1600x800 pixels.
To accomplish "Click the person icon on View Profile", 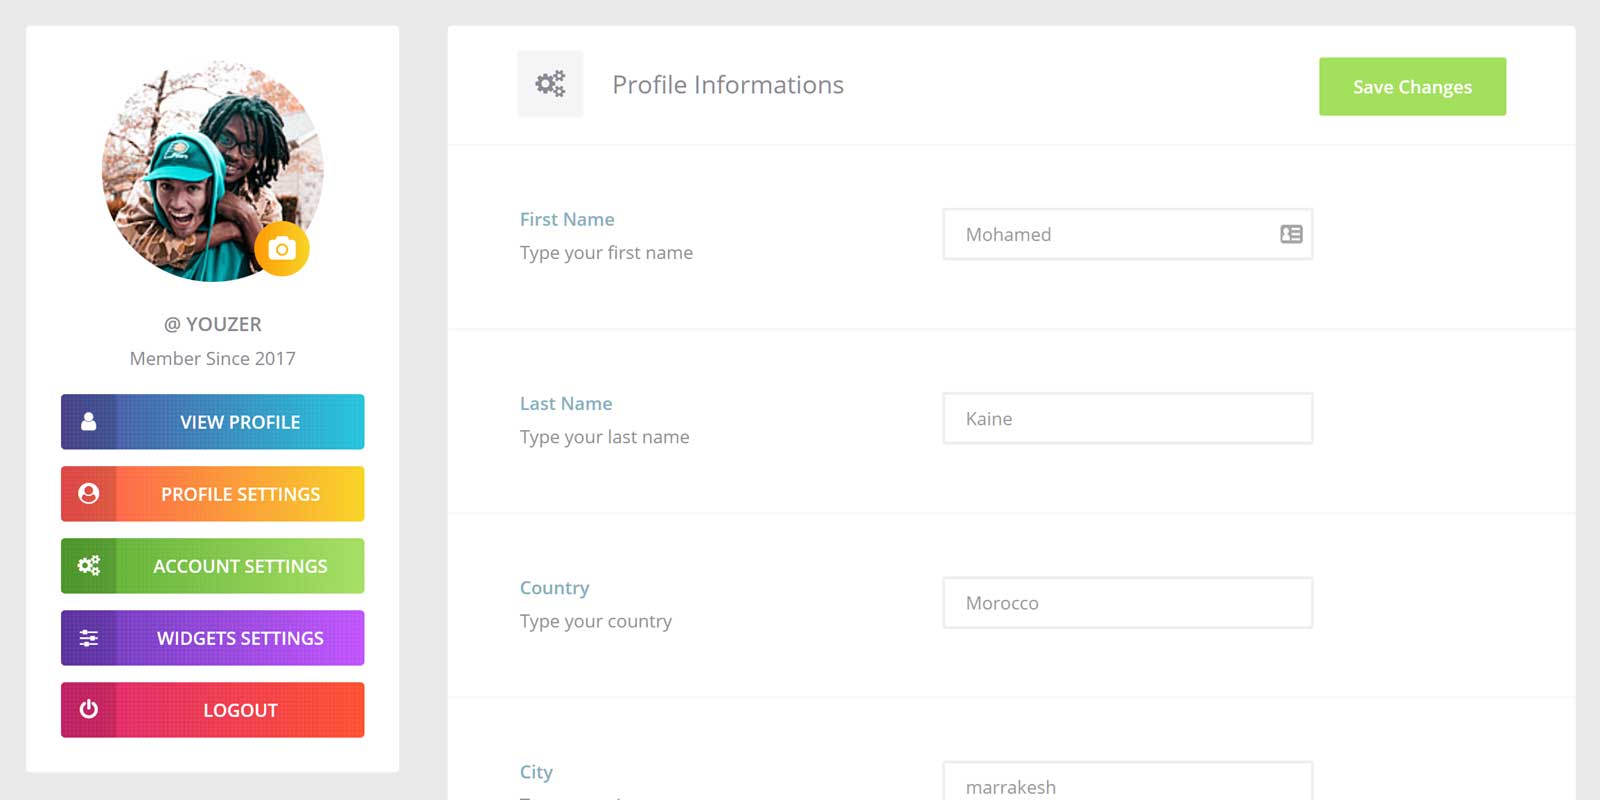I will pos(89,422).
